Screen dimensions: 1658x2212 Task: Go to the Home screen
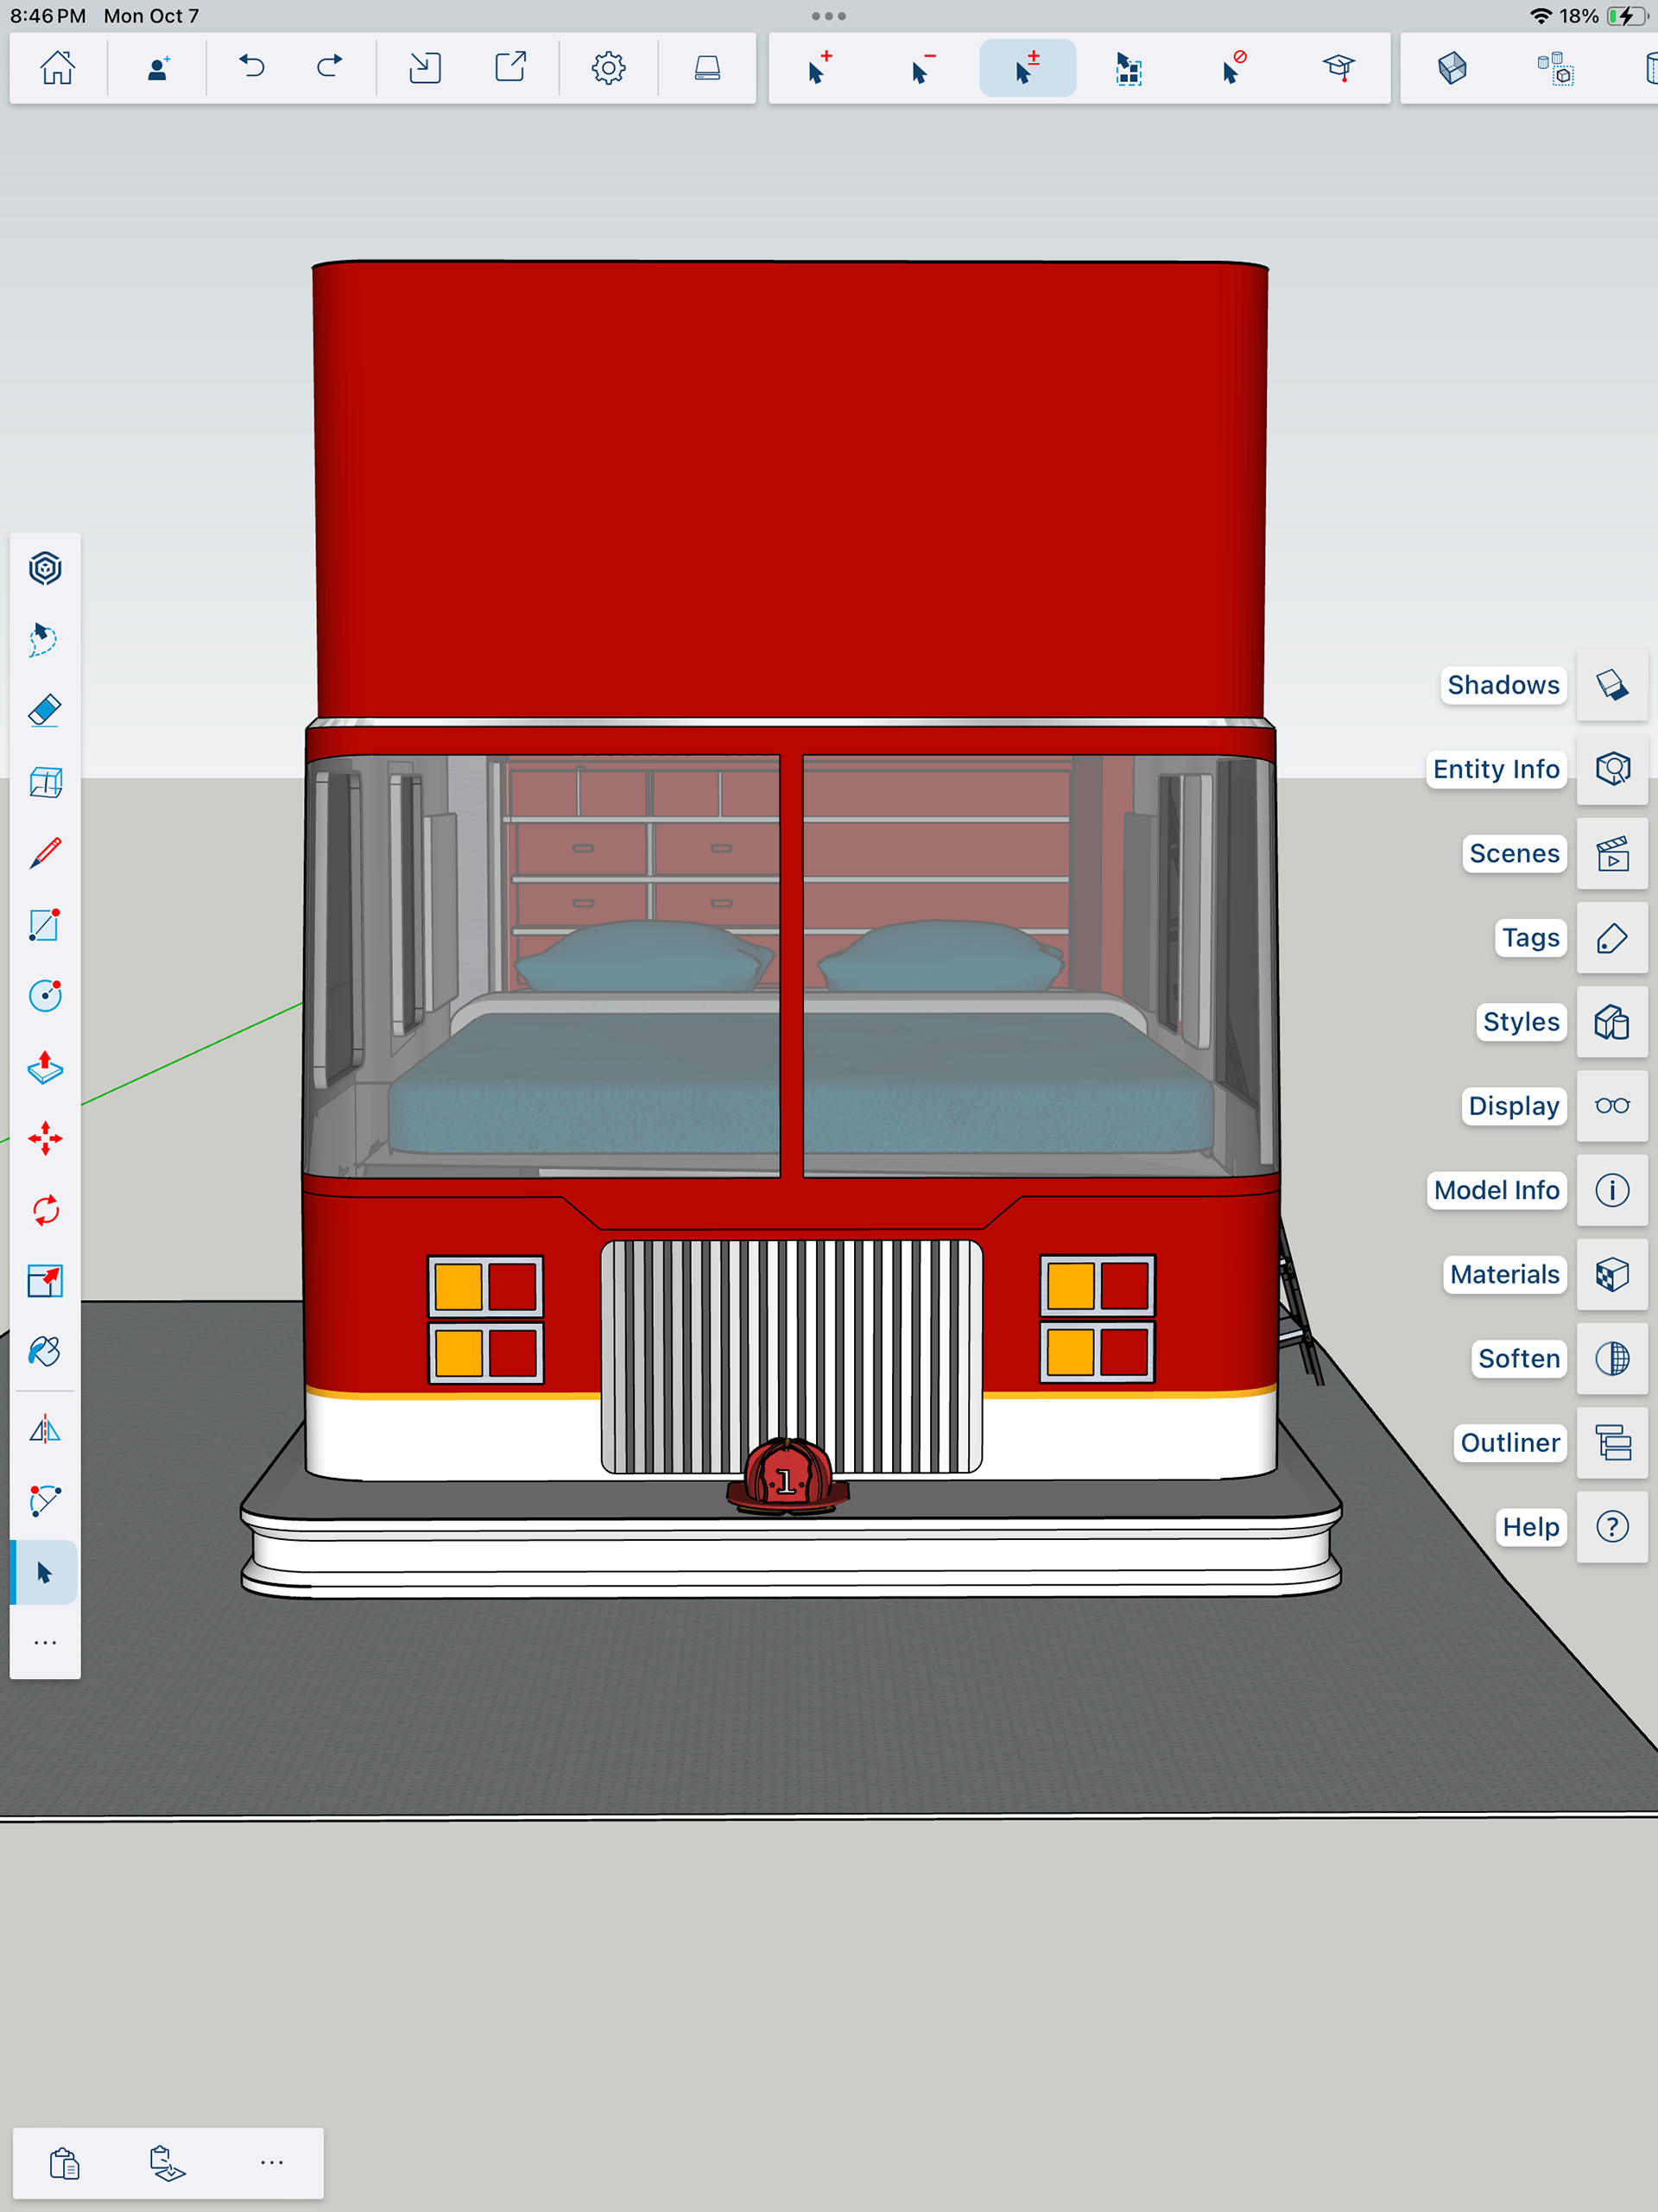[57, 68]
